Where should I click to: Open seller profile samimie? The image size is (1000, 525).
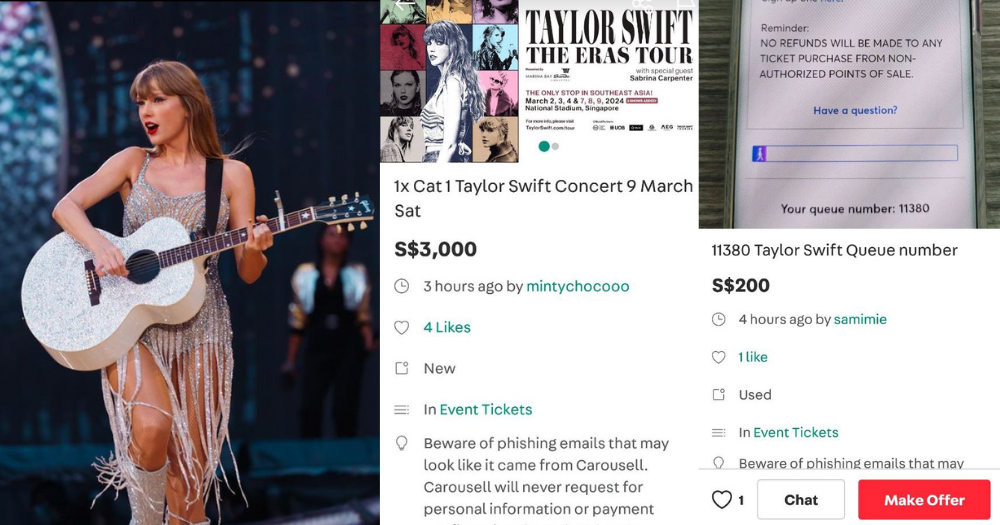(x=860, y=319)
